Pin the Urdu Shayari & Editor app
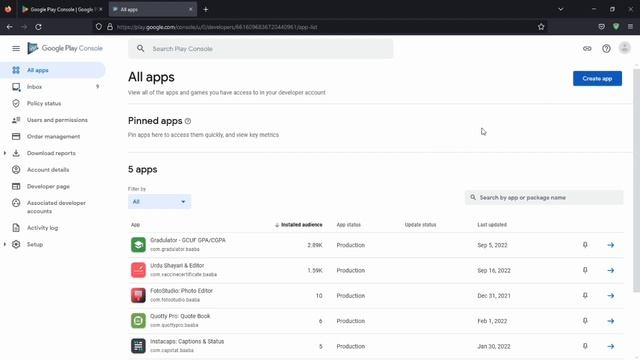This screenshot has height=360, width=640. tap(585, 270)
